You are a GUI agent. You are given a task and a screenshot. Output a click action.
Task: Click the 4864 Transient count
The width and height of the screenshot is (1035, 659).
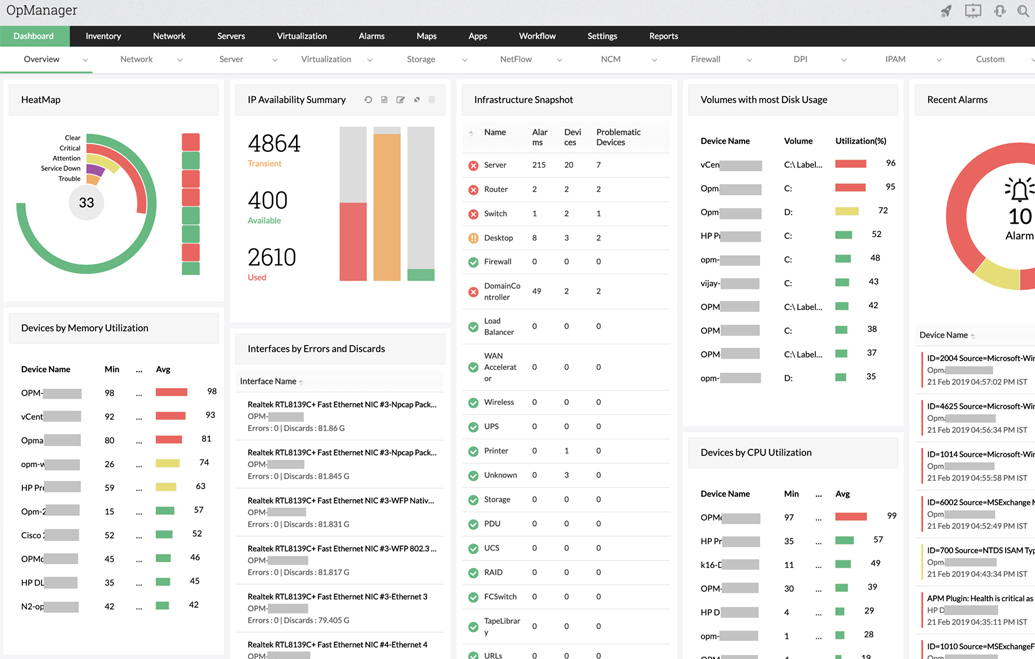[x=274, y=144]
